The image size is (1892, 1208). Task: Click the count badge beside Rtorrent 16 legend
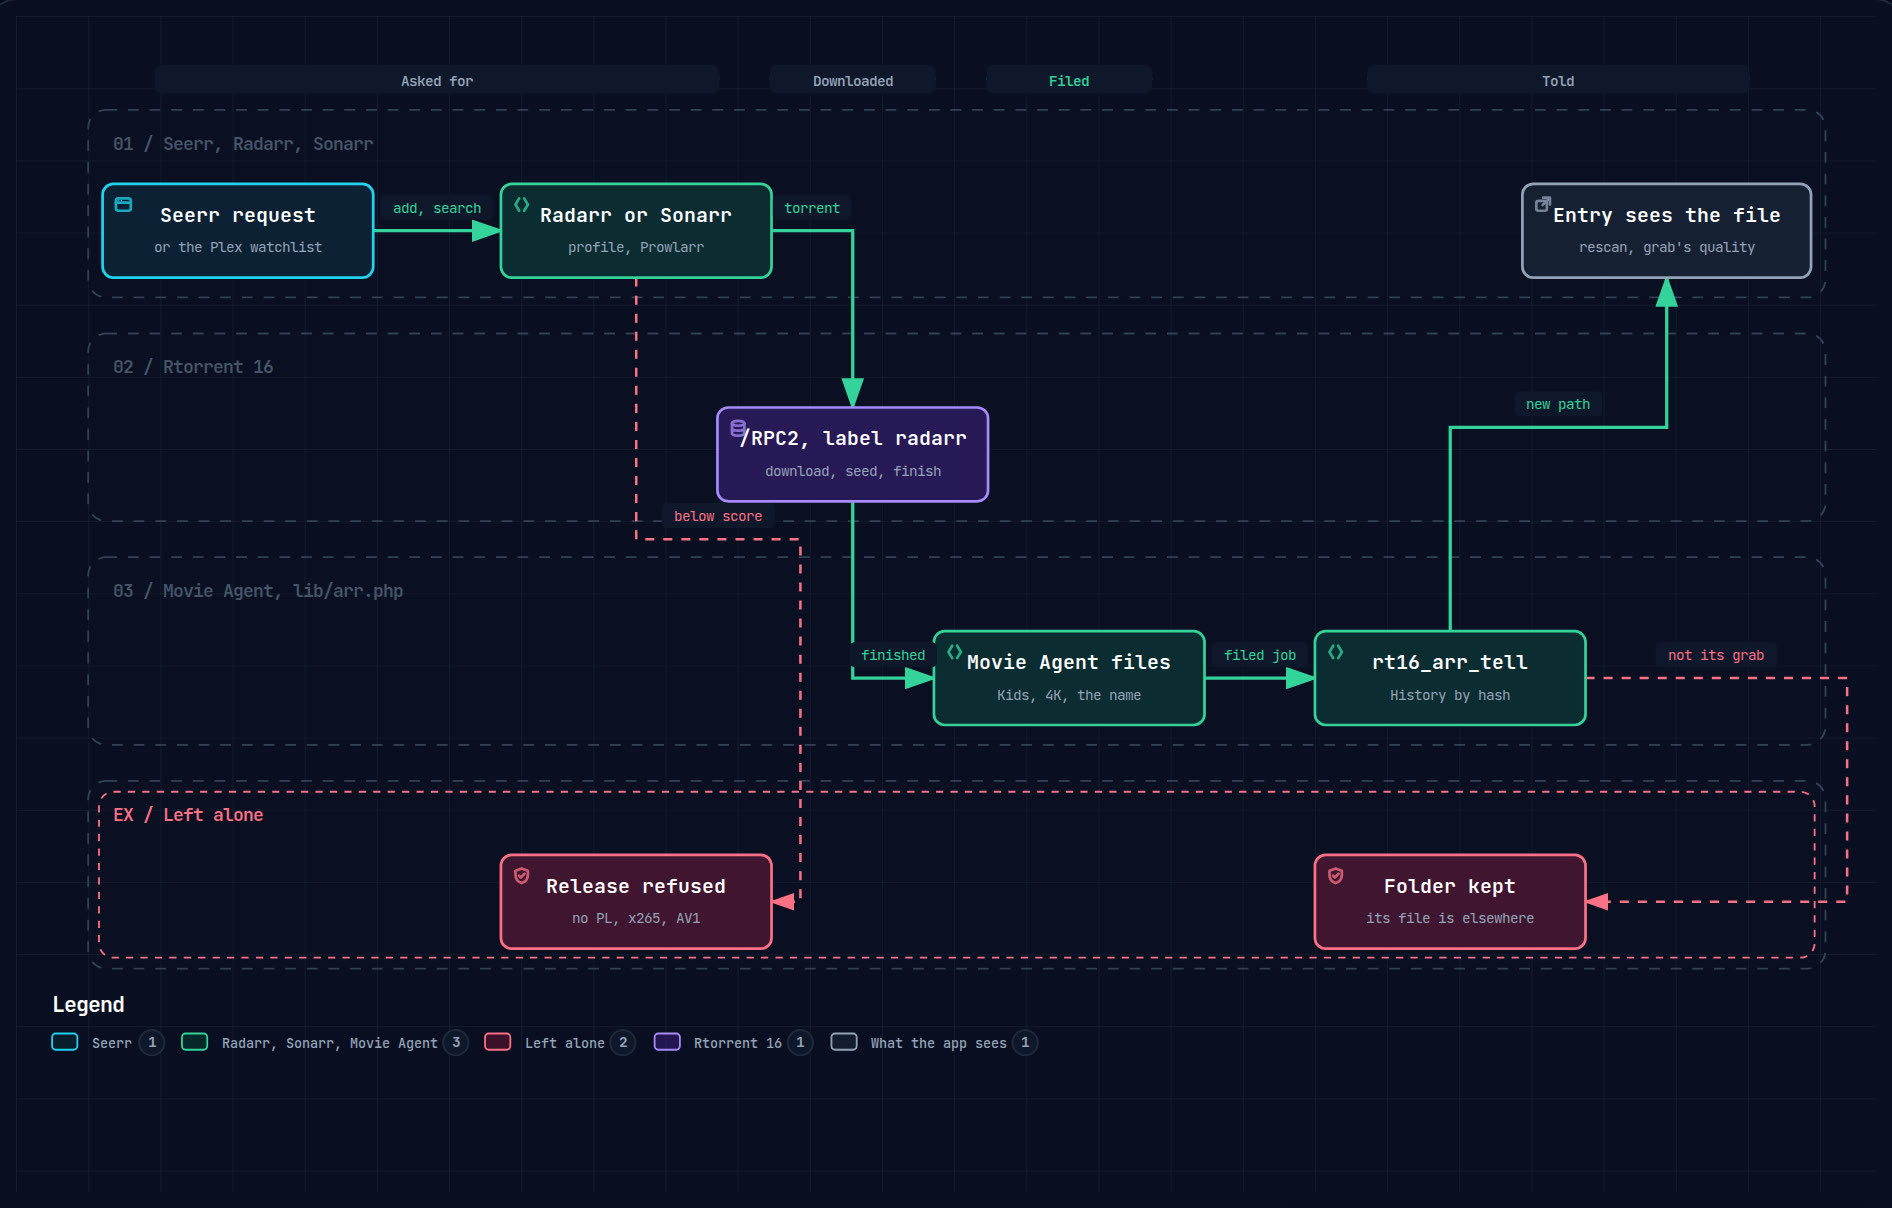pyautogui.click(x=800, y=1043)
